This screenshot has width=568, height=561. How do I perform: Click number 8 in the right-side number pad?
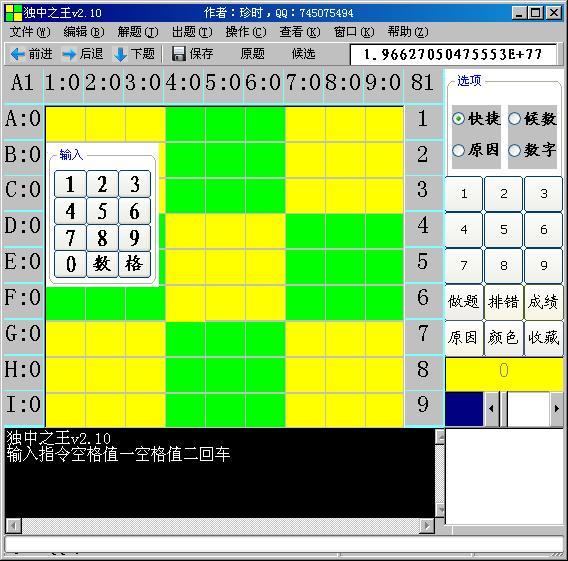(504, 265)
